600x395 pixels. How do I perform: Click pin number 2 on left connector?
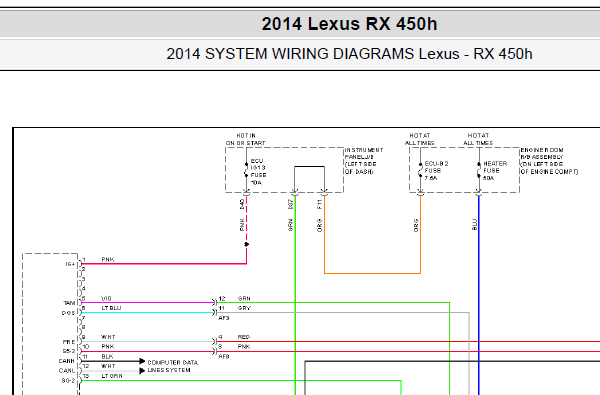84,269
